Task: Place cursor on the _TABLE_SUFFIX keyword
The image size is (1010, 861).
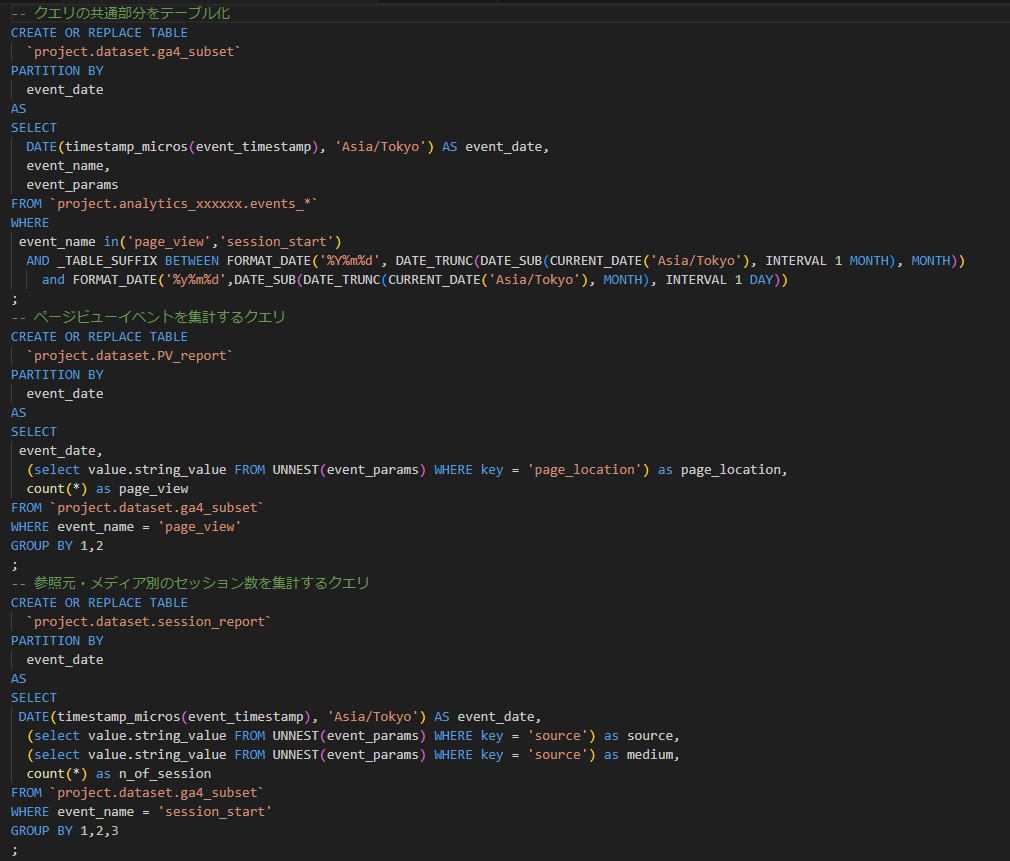Action: (x=100, y=260)
